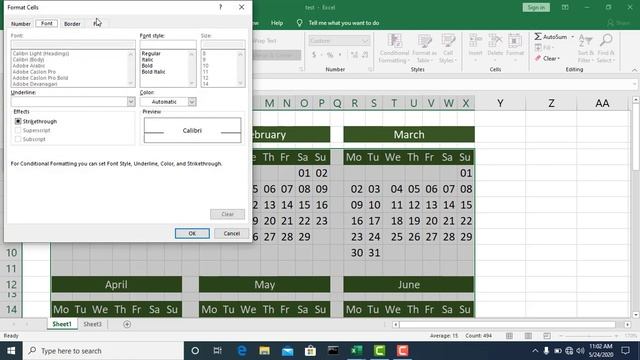Switch to Page Layout view icon in status bar
Screen dimensions: 640x360
click(x=528, y=336)
